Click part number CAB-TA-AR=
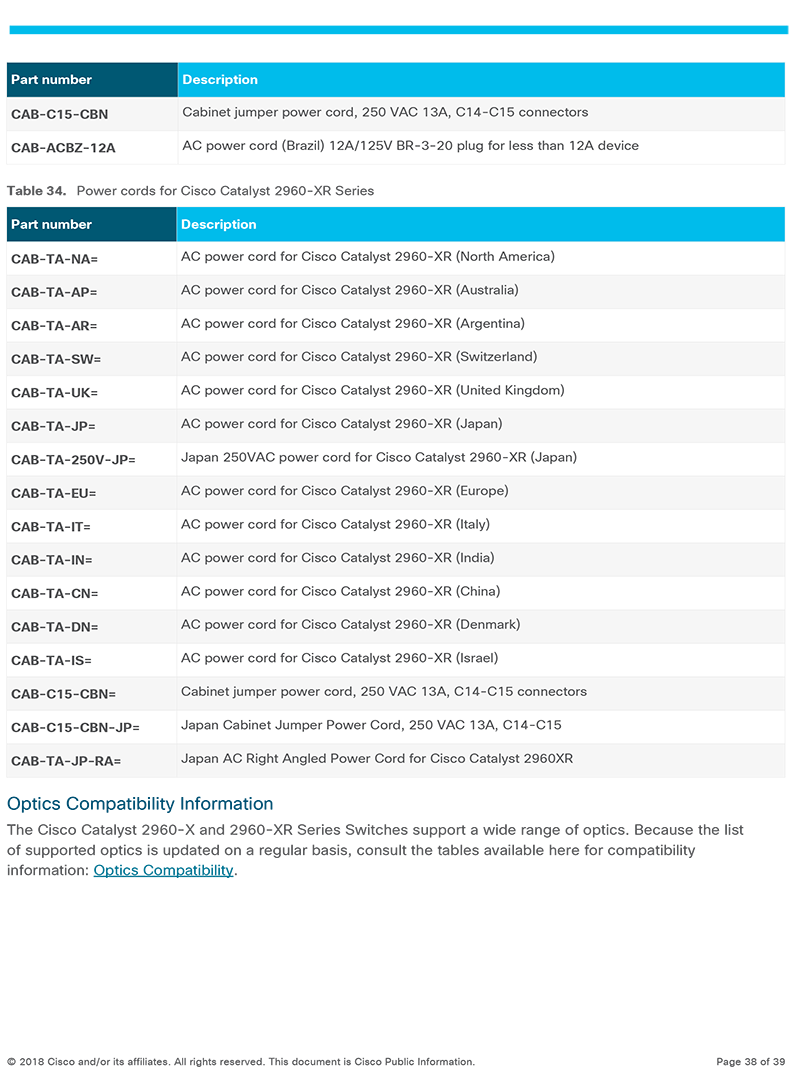 click(54, 326)
